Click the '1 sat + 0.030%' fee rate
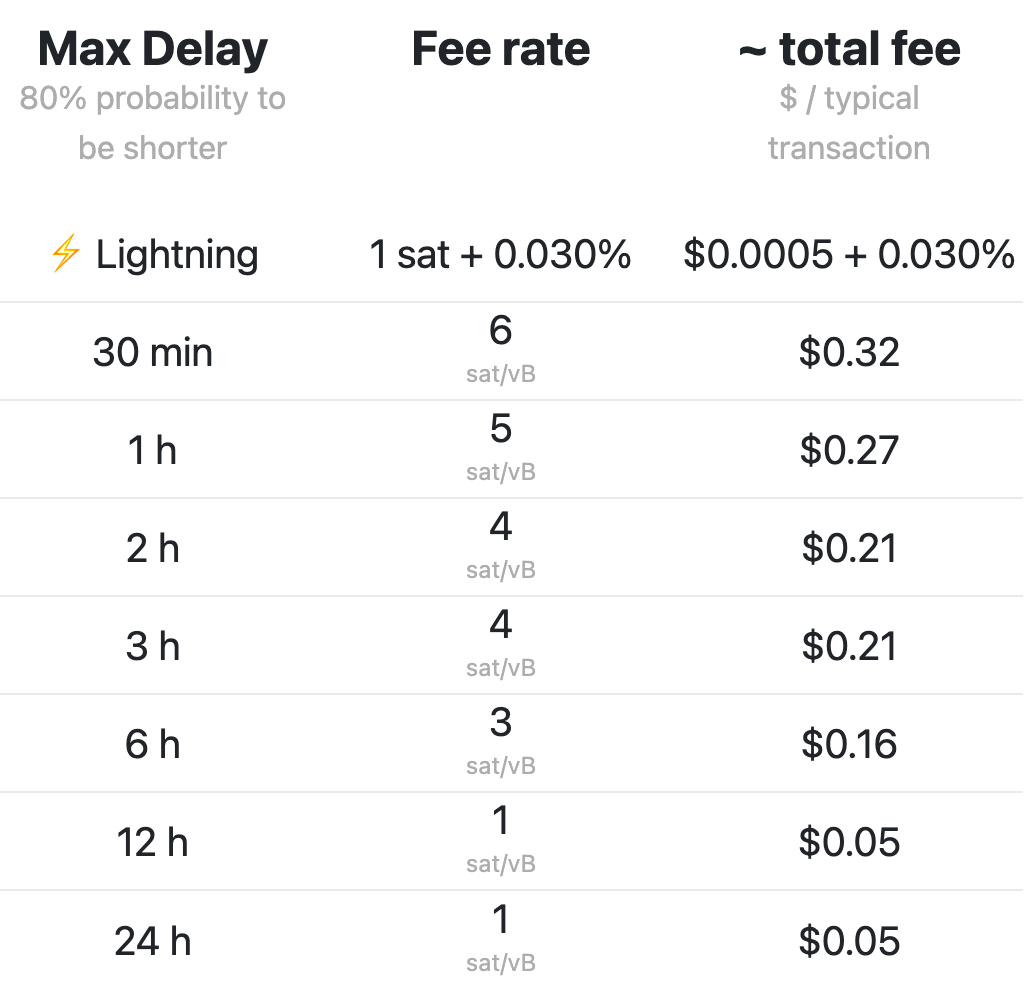This screenshot has width=1024, height=994. coord(501,255)
